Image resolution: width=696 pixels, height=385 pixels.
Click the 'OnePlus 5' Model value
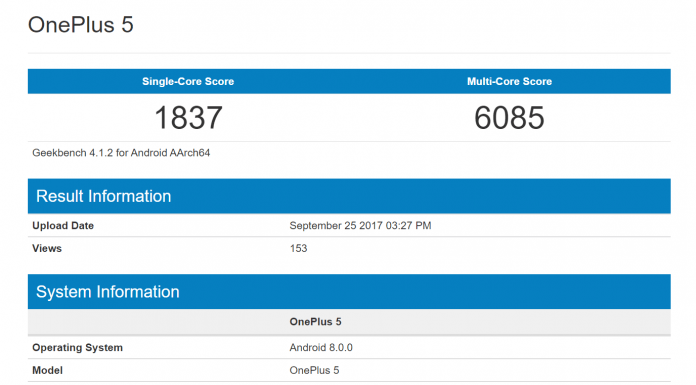pyautogui.click(x=314, y=370)
